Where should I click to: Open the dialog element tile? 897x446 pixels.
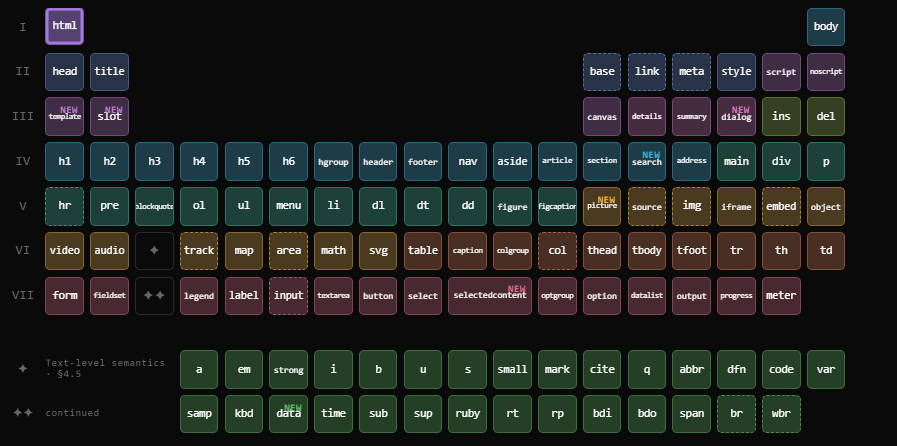pyautogui.click(x=736, y=117)
